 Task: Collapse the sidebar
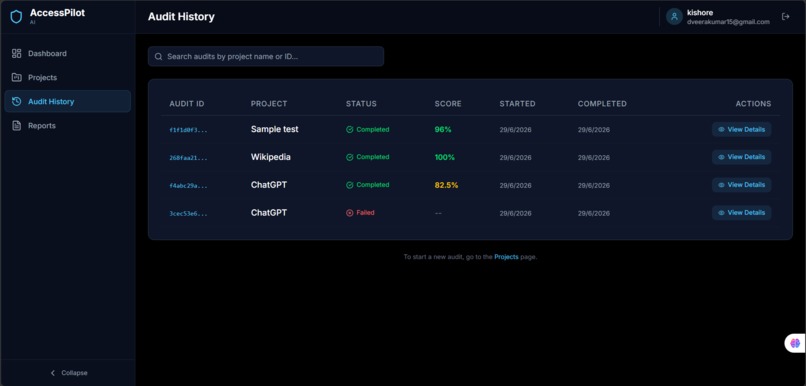point(68,373)
